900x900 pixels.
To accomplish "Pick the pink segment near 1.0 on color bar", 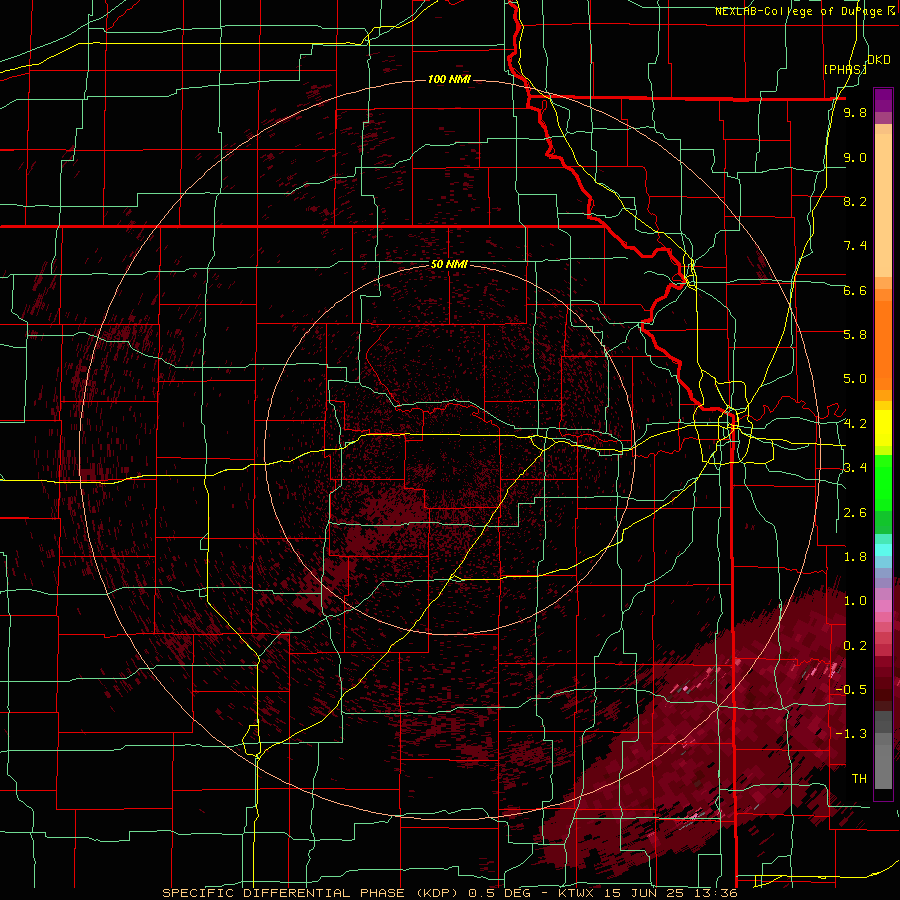I will [883, 606].
